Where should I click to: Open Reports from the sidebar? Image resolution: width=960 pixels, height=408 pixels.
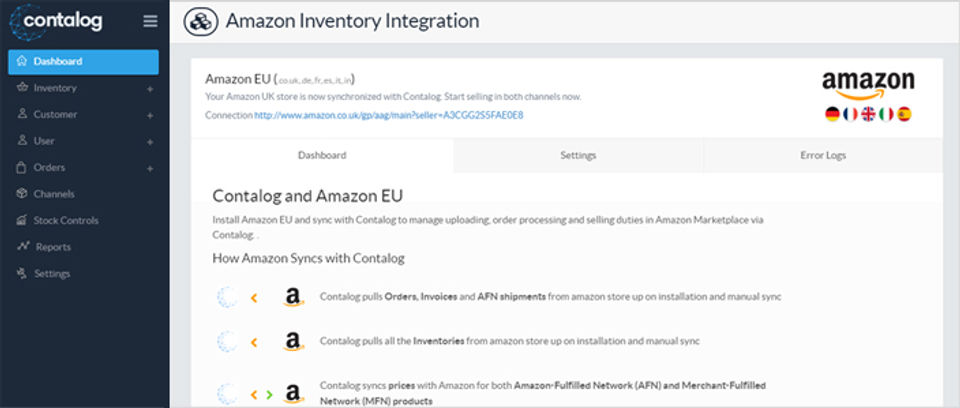coord(53,247)
